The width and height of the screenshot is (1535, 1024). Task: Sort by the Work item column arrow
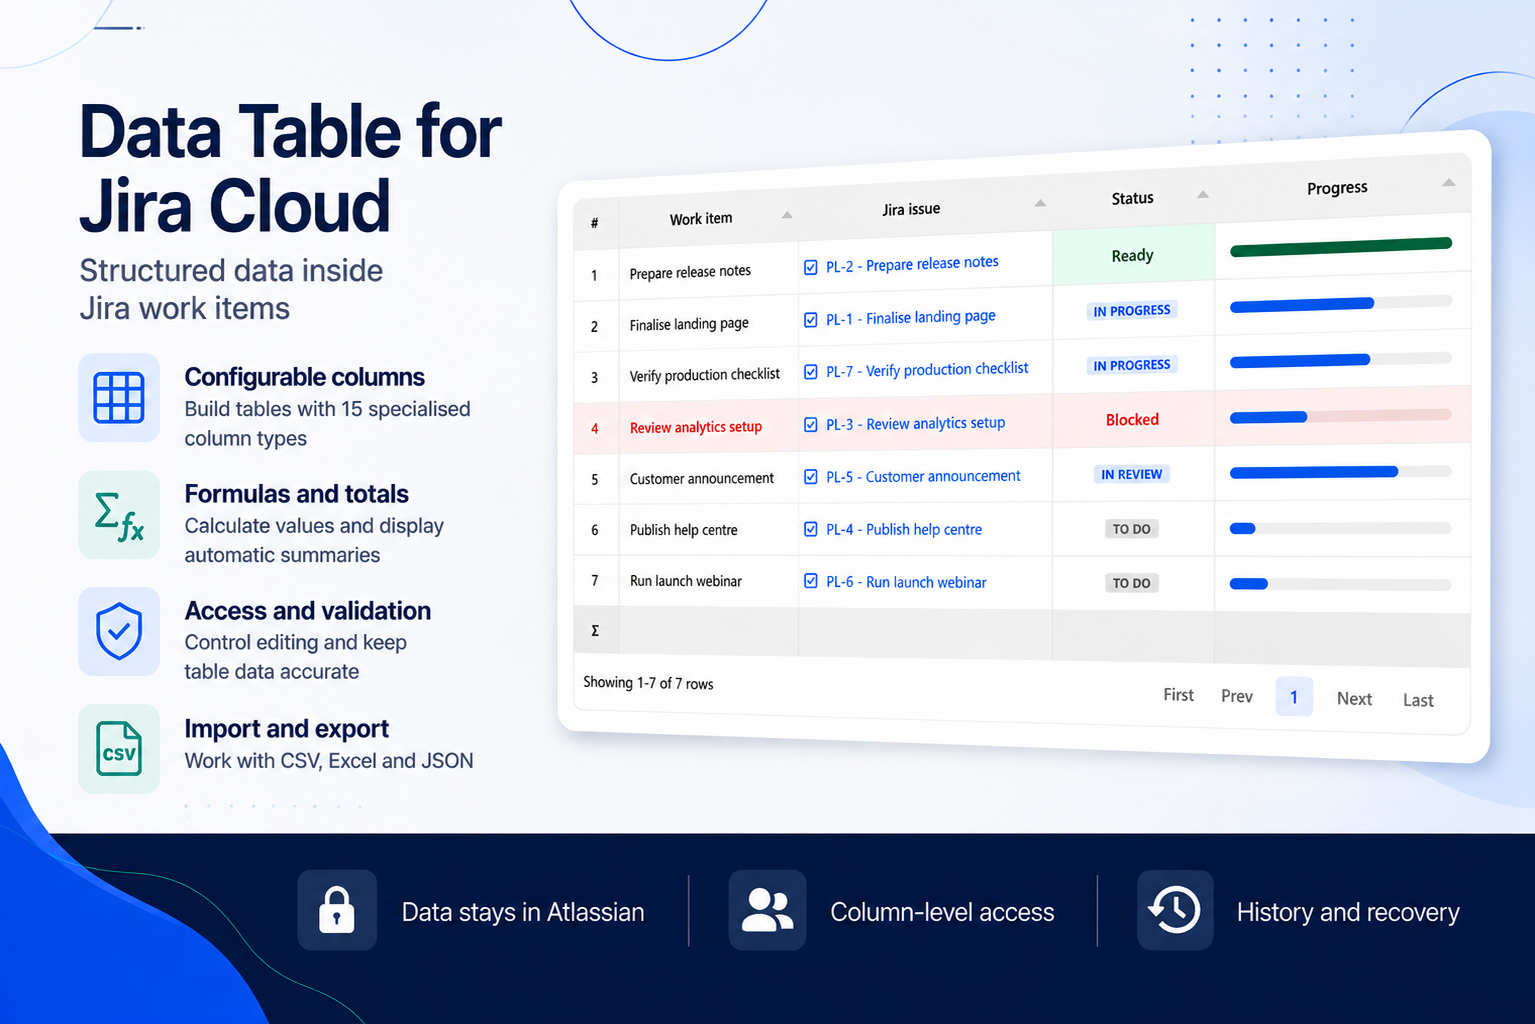tap(787, 215)
